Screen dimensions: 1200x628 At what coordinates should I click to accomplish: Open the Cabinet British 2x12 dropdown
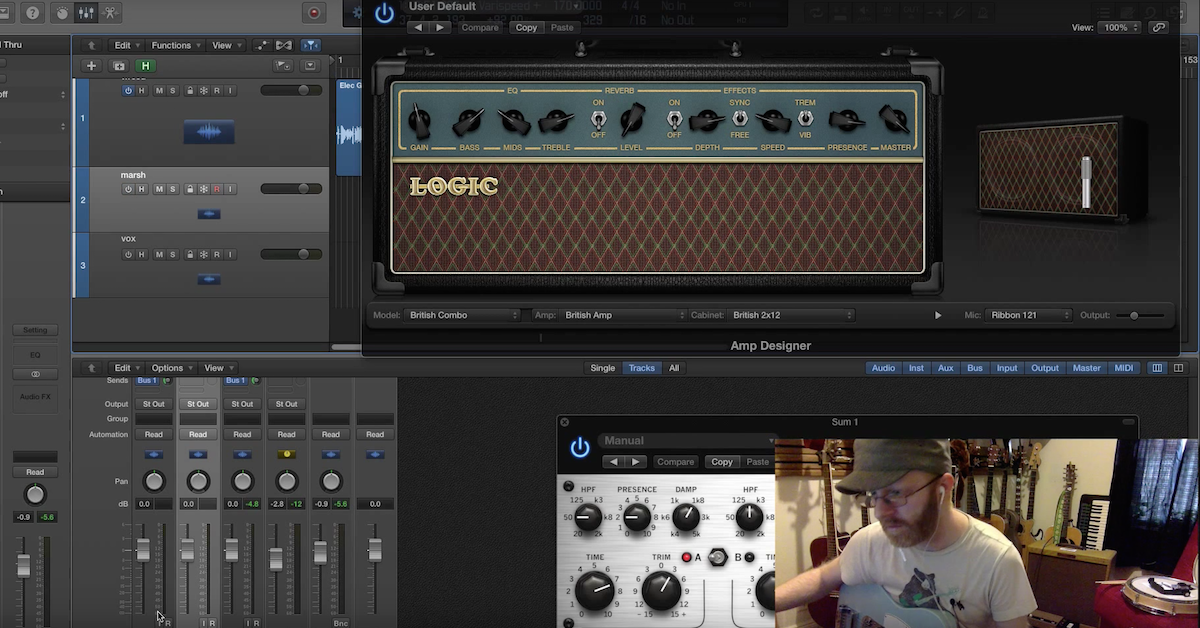[x=791, y=315]
